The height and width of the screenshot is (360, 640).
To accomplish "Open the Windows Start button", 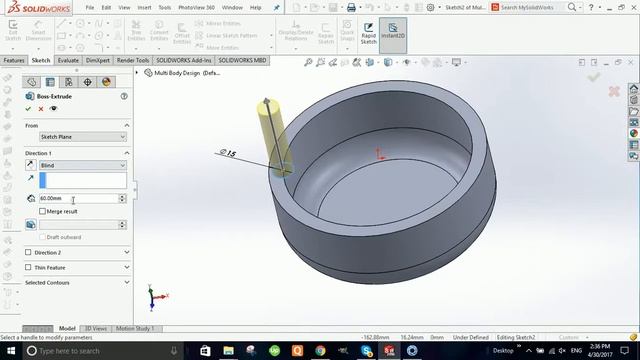I will click(x=11, y=351).
